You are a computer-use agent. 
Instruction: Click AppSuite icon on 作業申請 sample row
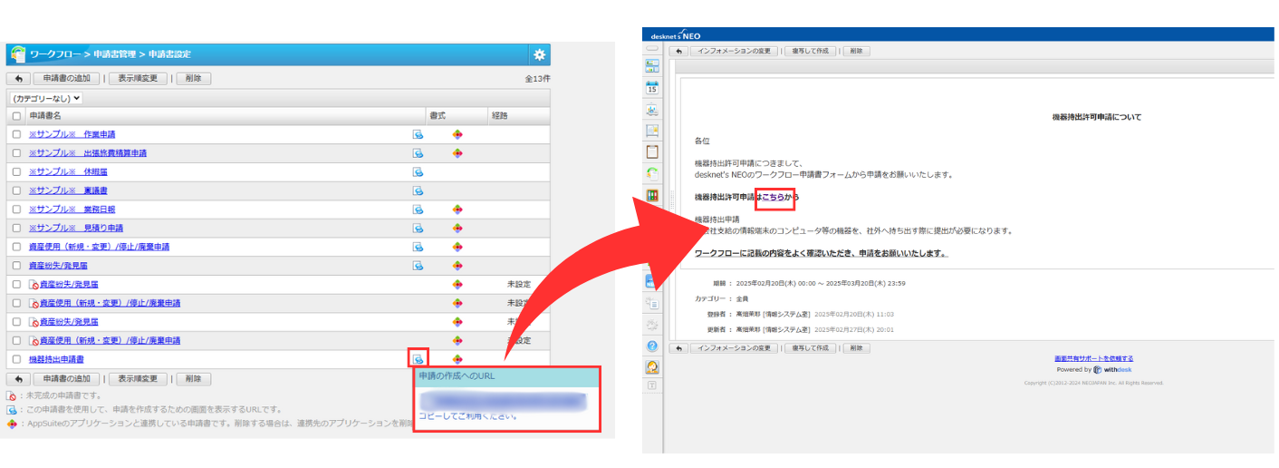(x=457, y=134)
